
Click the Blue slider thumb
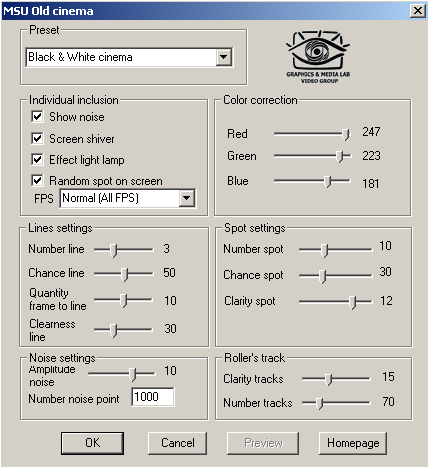[328, 182]
